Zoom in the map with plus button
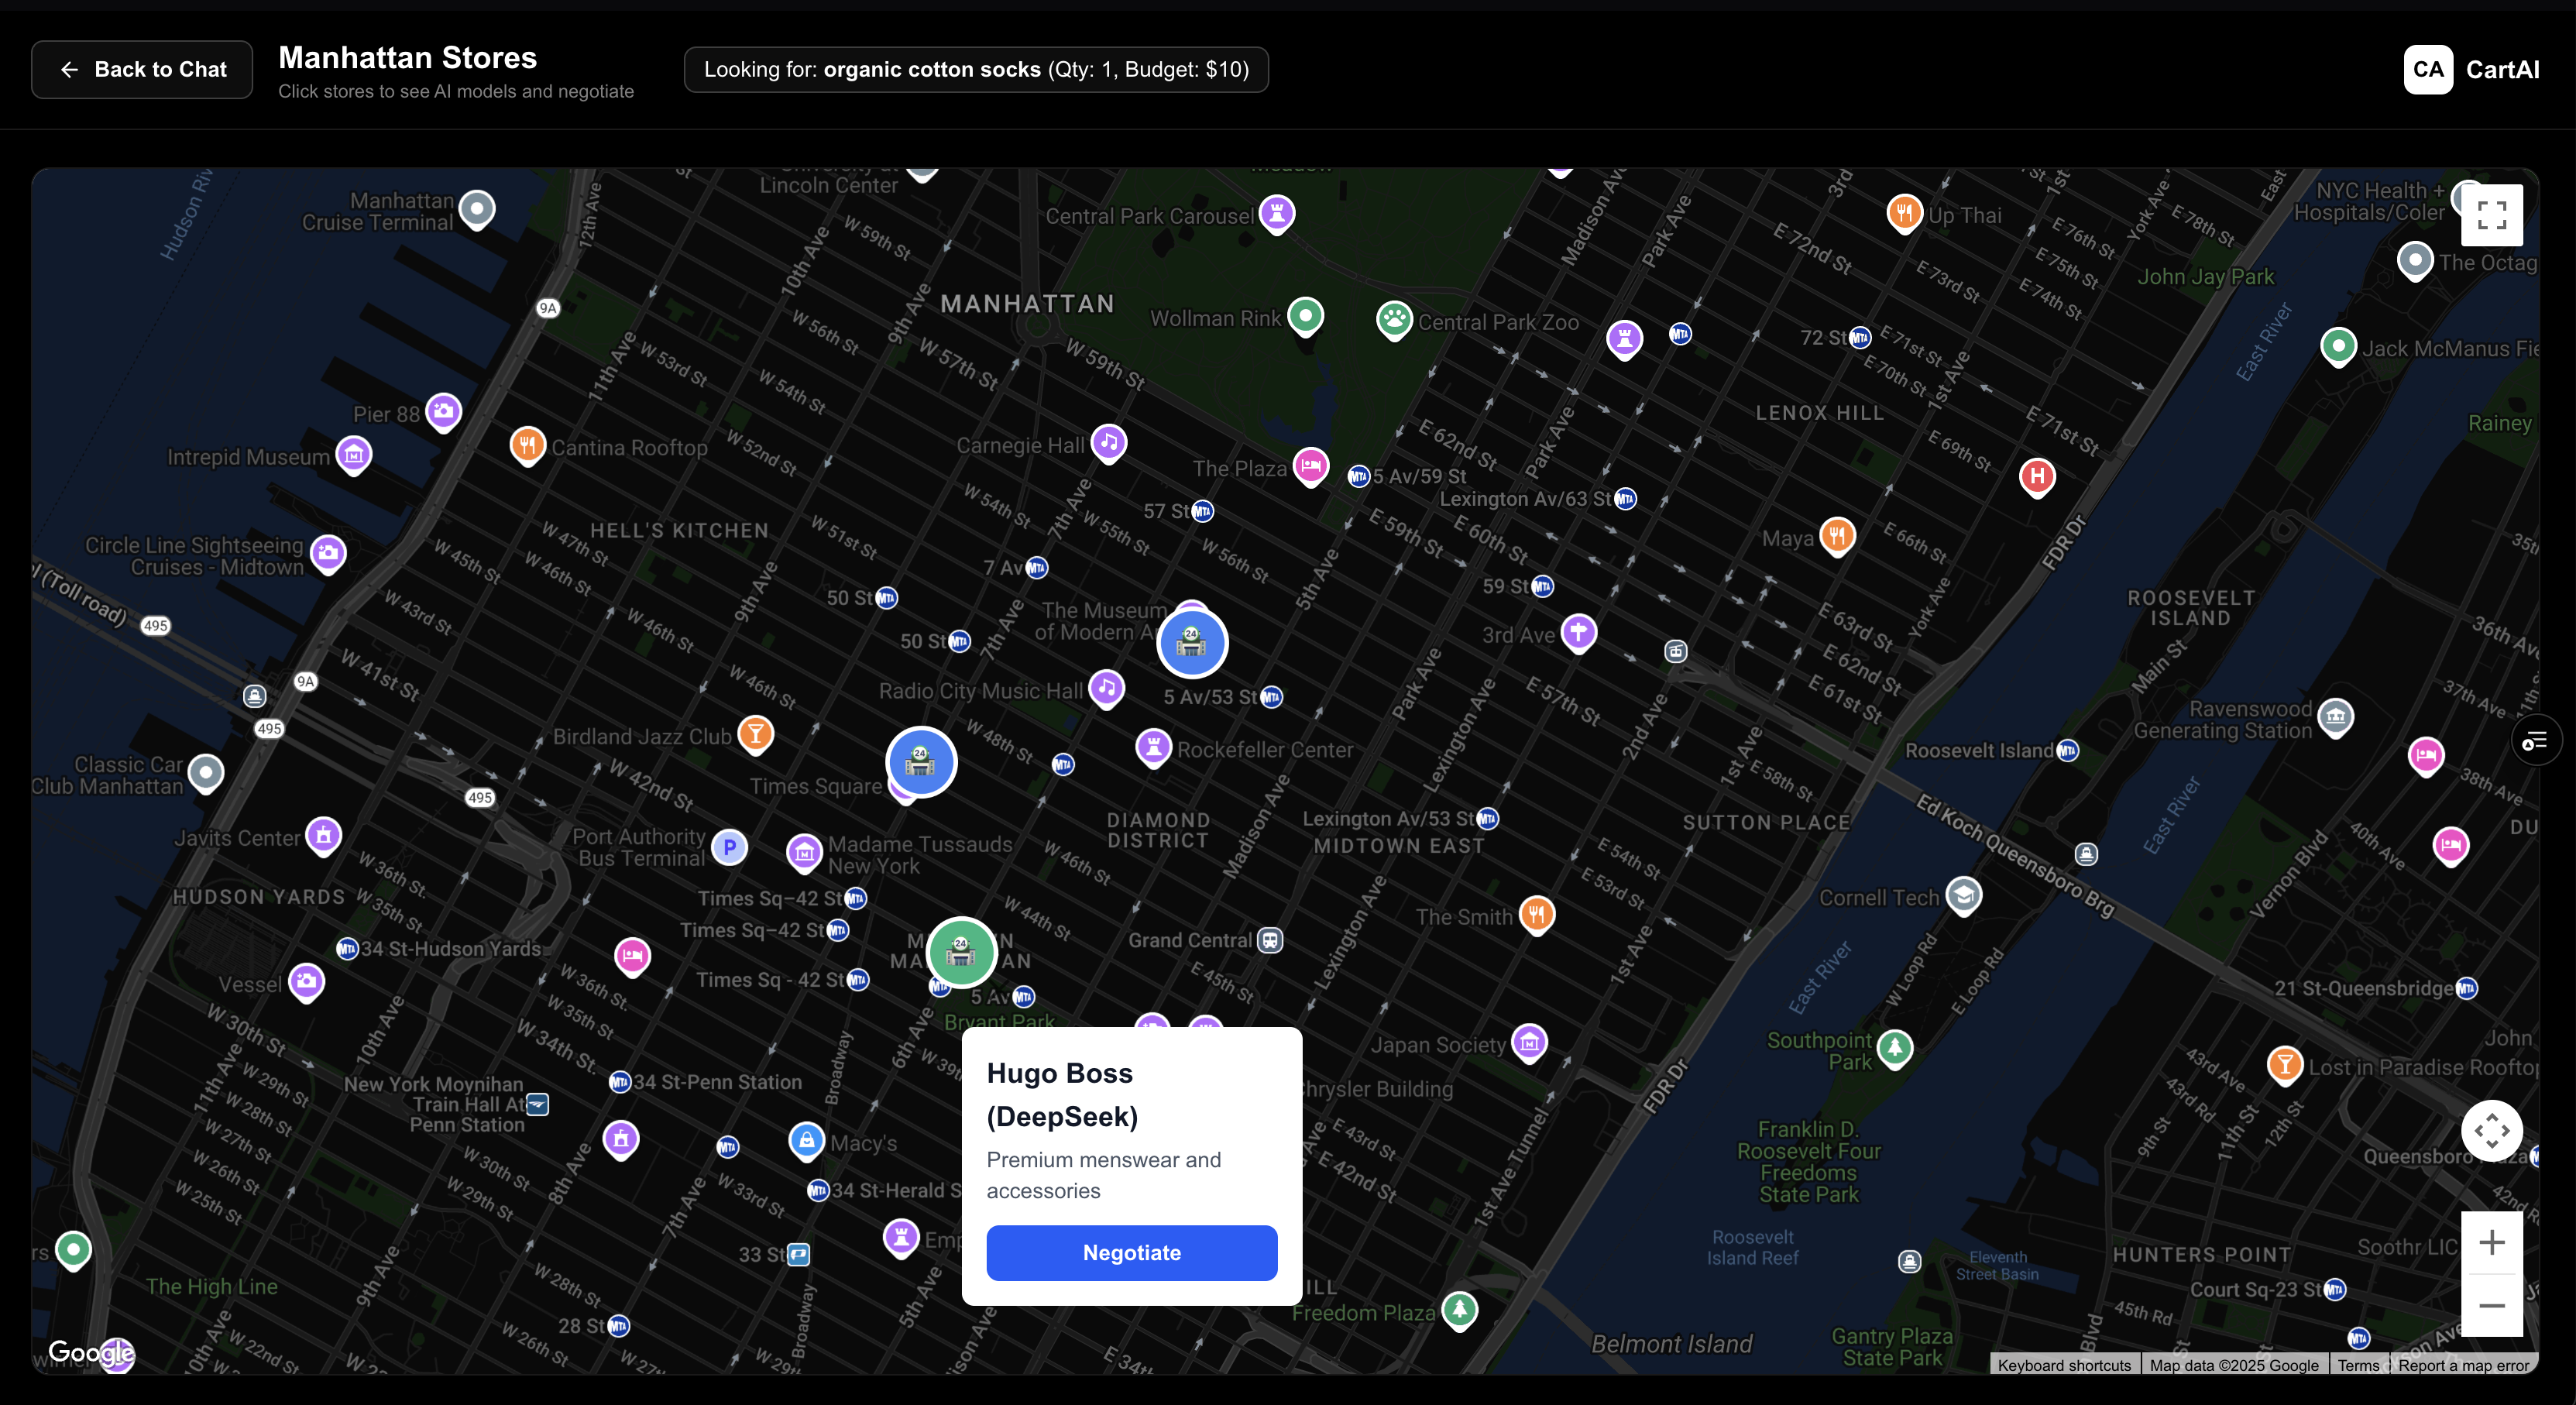Image resolution: width=2576 pixels, height=1405 pixels. (2491, 1243)
